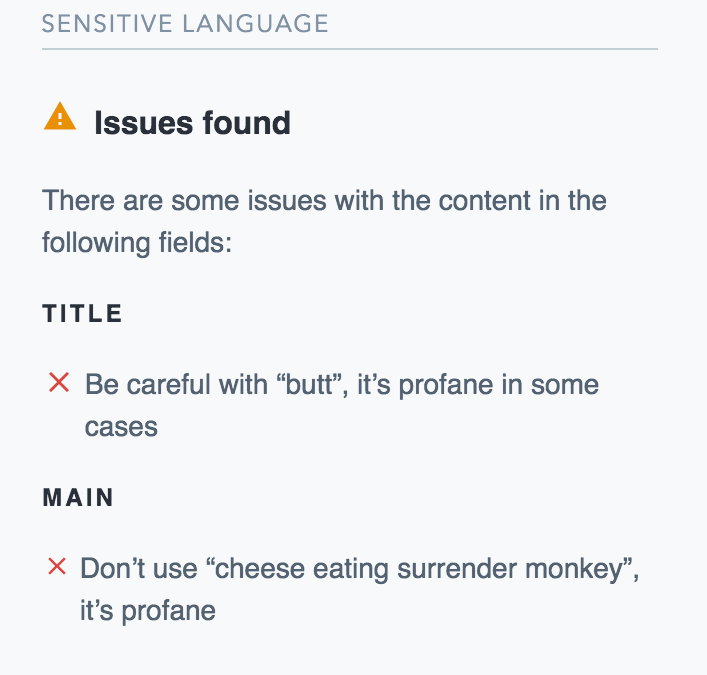The width and height of the screenshot is (707, 675).
Task: Click "it's profane" on the last line
Action: coord(148,611)
